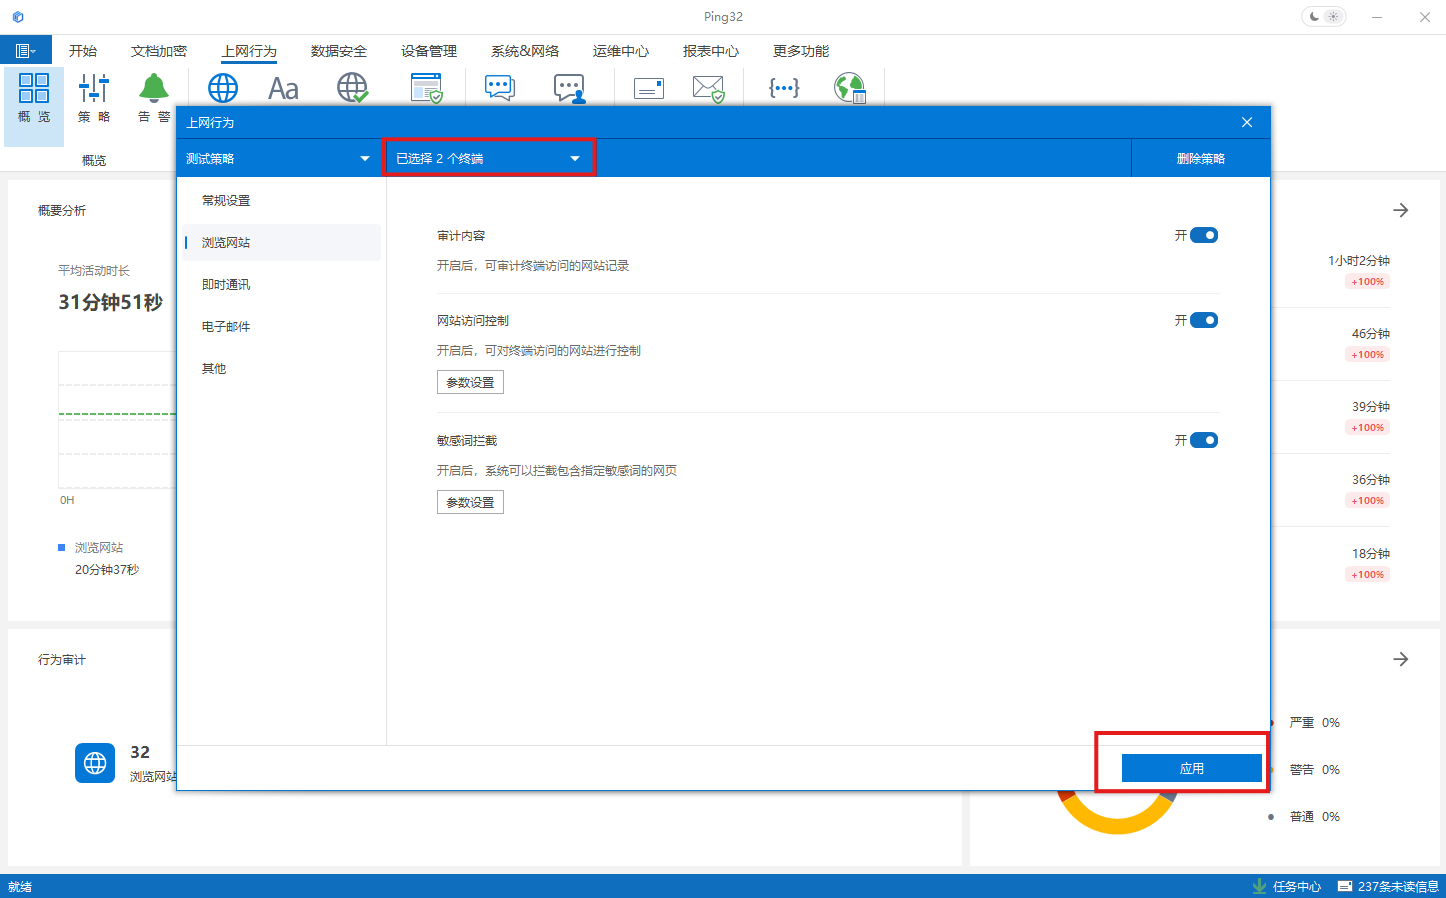Open the 概览 overview icon in ribbon
This screenshot has width=1446, height=898.
coord(34,97)
